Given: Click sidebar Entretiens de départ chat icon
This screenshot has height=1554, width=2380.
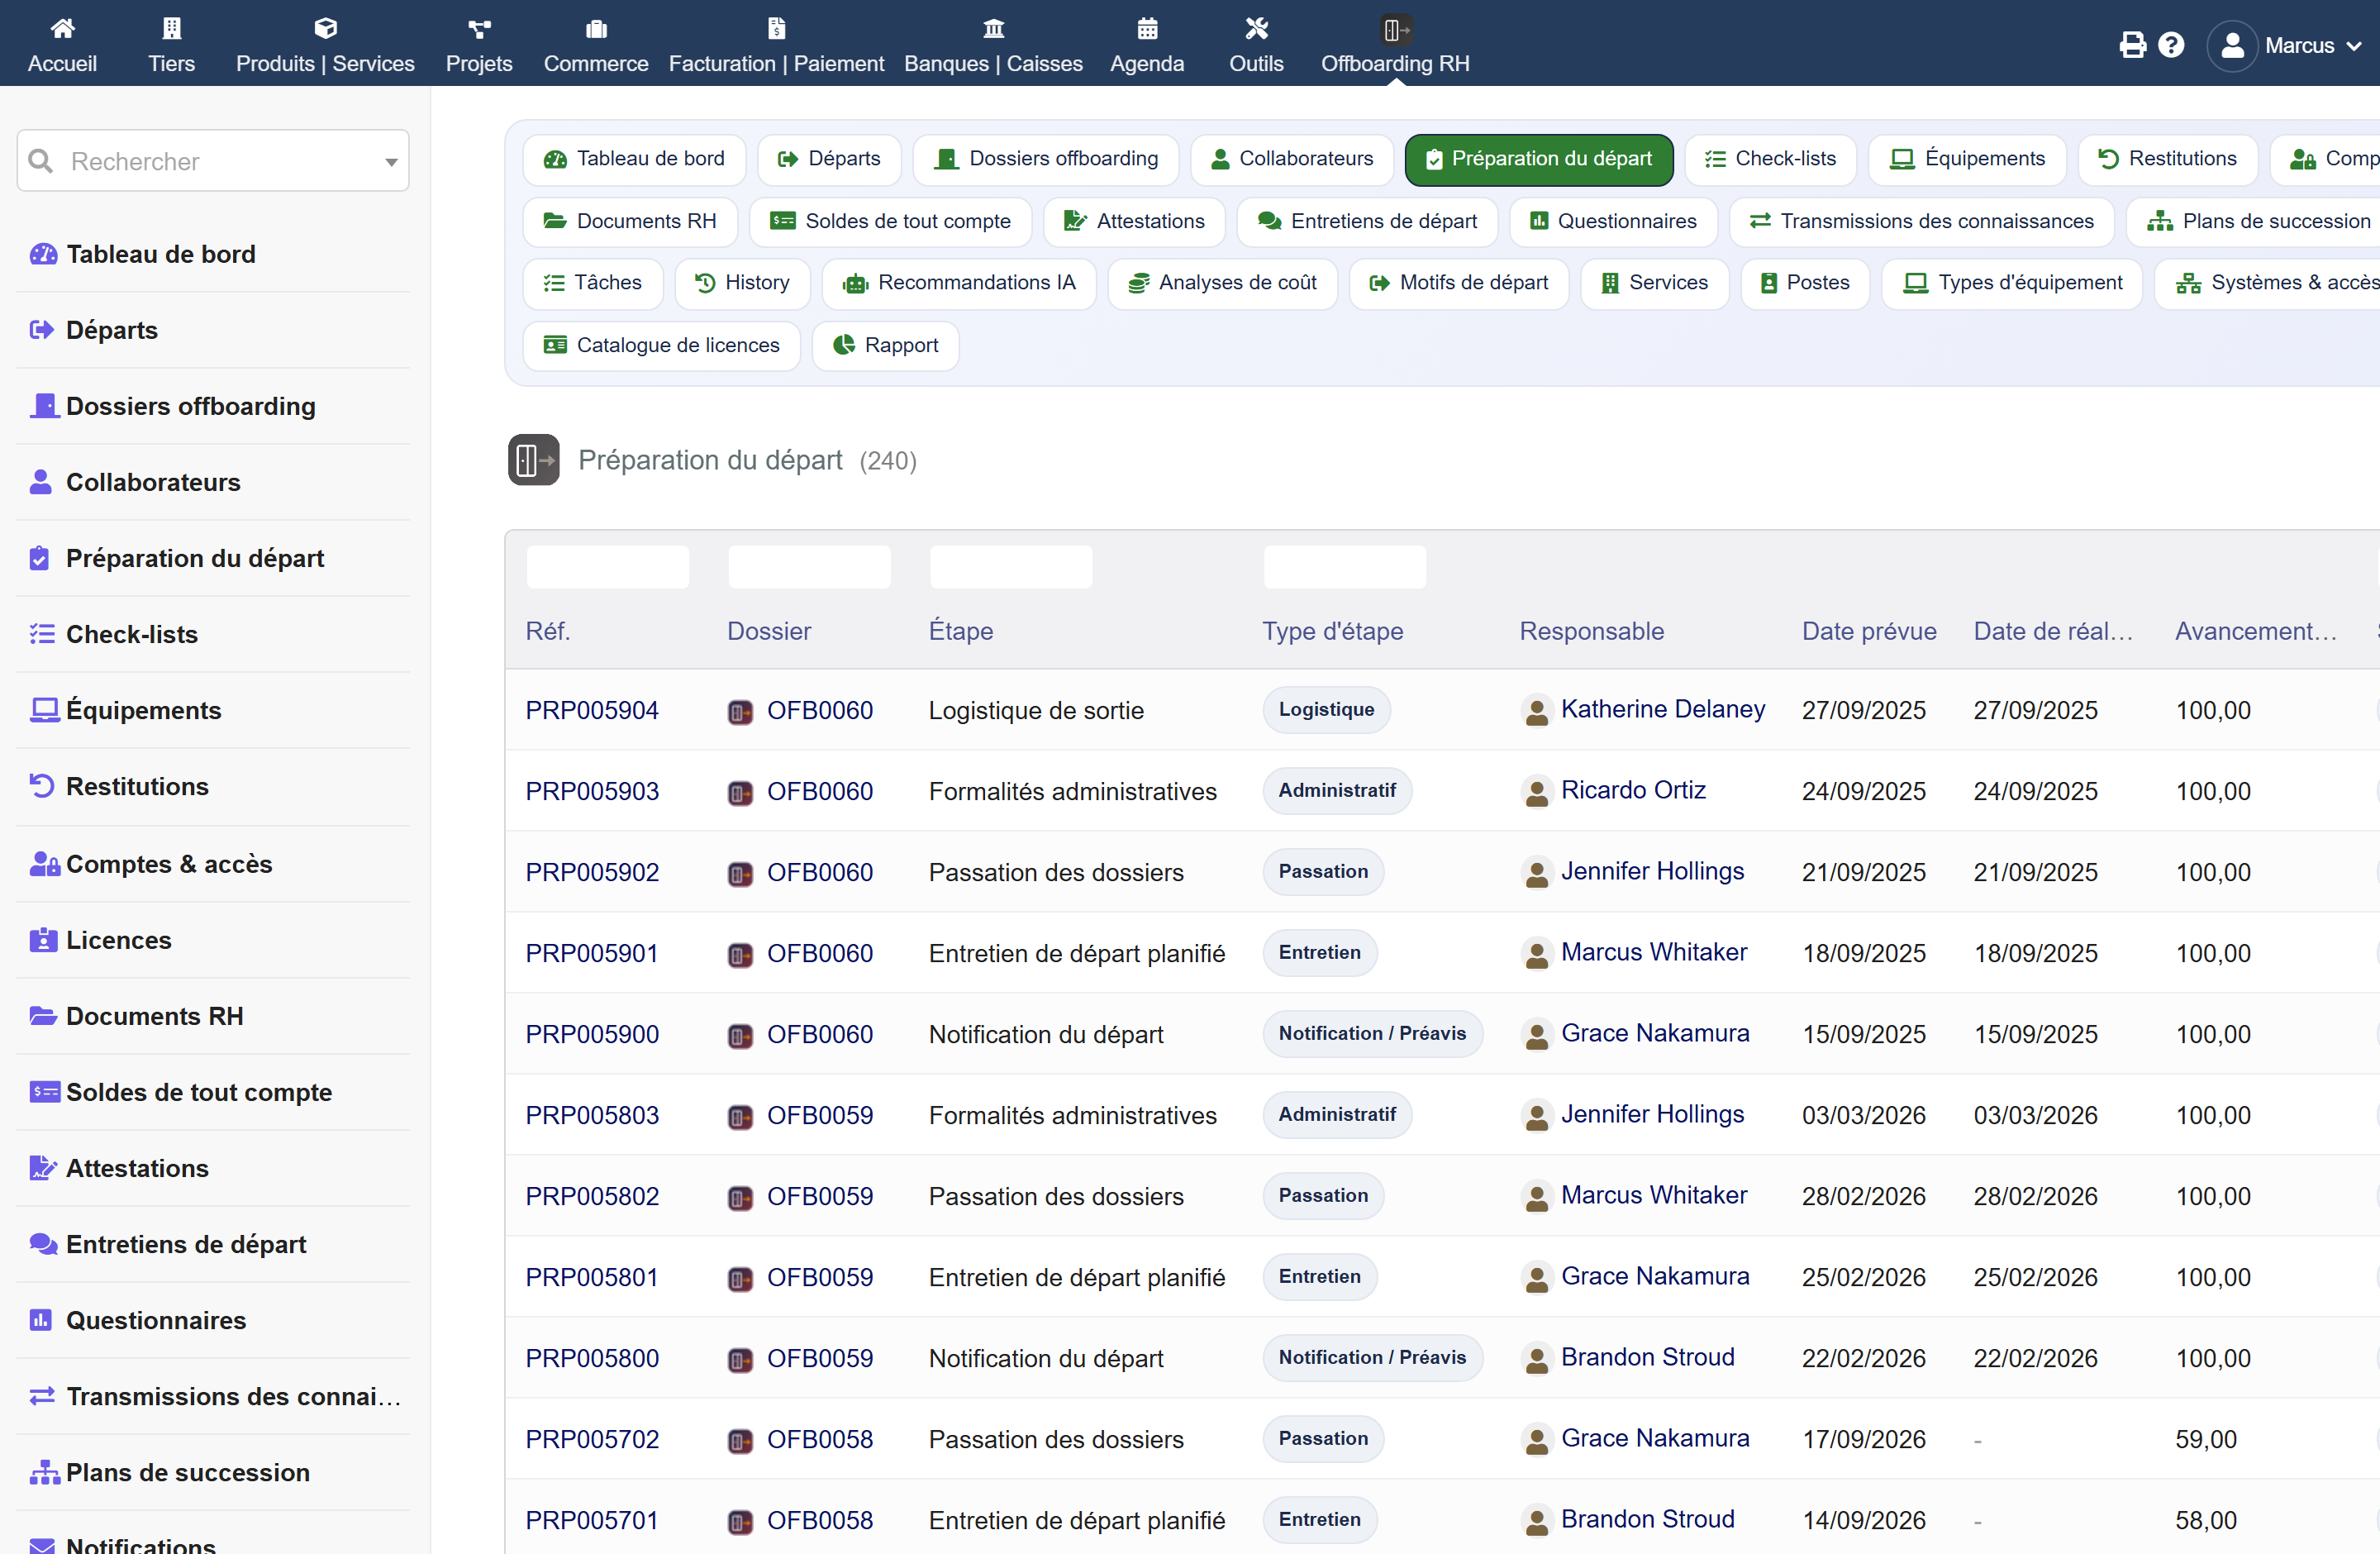Looking at the screenshot, I should (x=44, y=1244).
